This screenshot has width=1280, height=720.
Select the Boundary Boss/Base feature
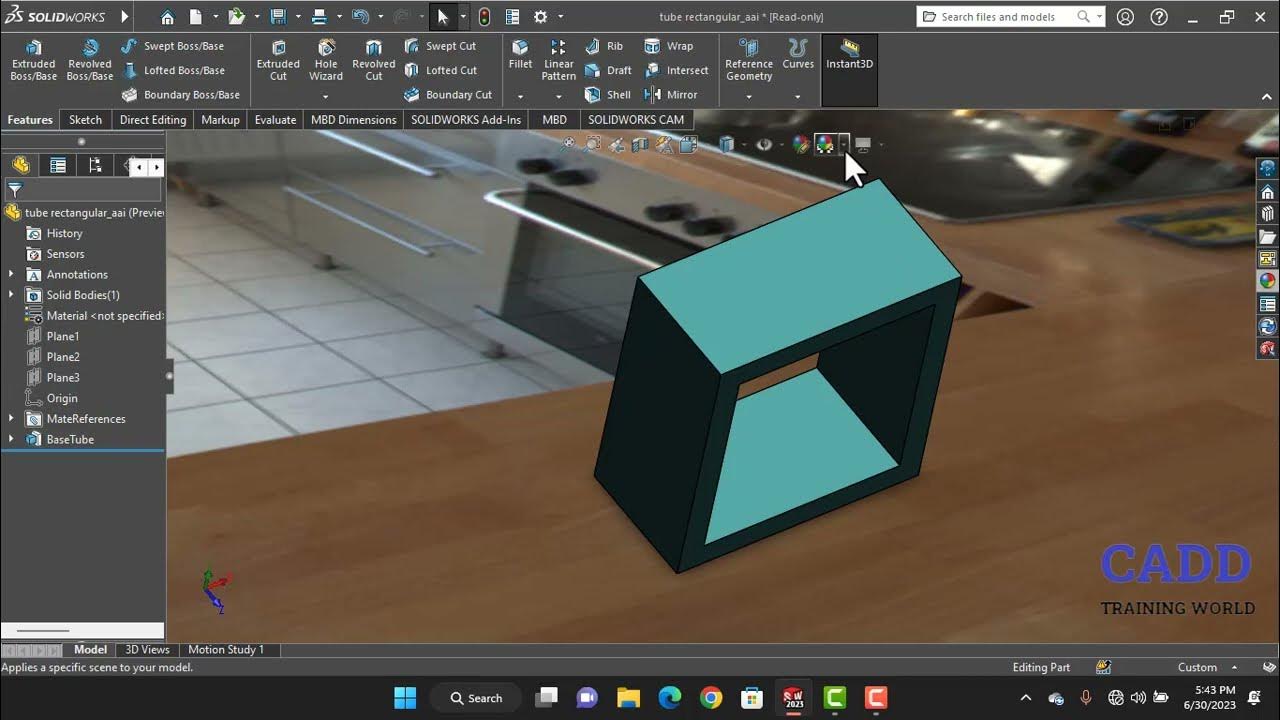coord(180,95)
